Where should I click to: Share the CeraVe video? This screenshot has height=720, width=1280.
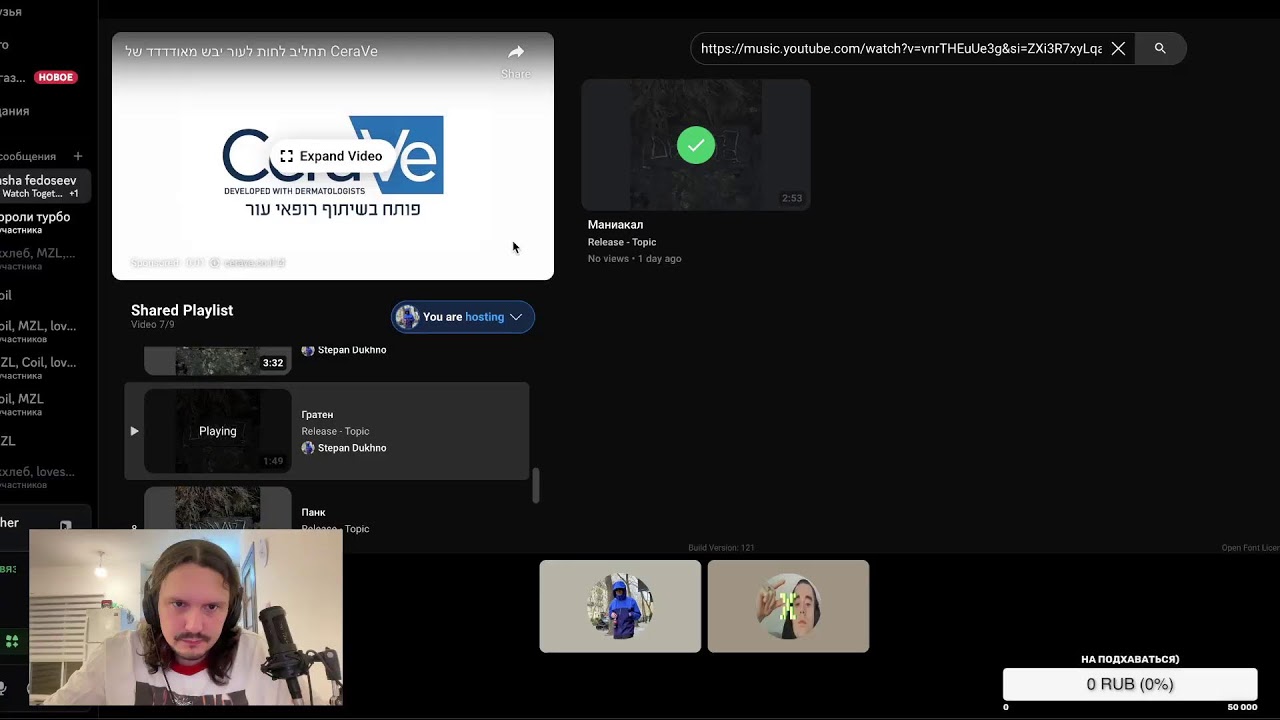[x=516, y=60]
